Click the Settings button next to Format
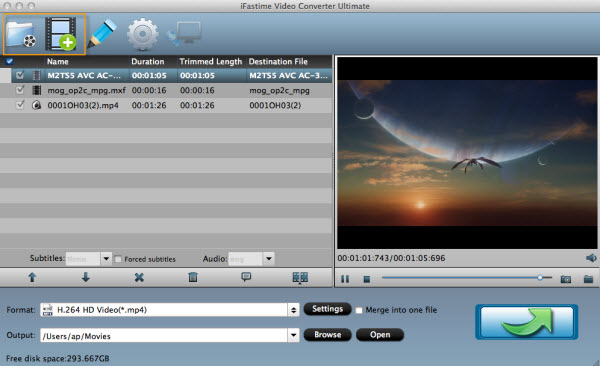 [x=328, y=309]
